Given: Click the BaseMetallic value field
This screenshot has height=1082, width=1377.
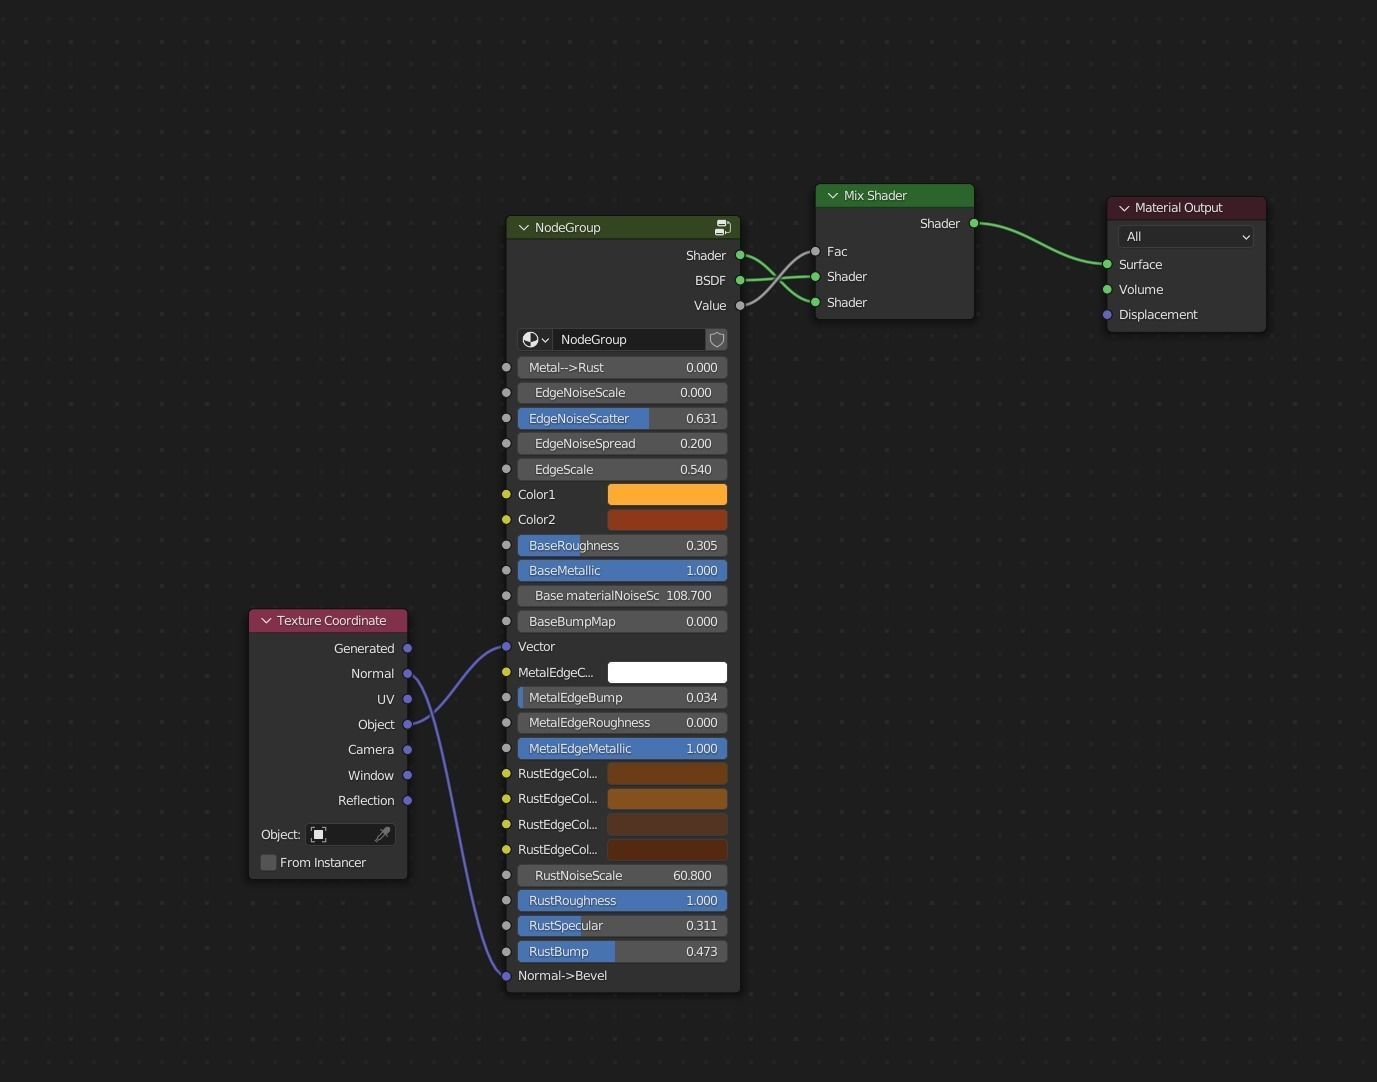Looking at the screenshot, I should (x=622, y=570).
